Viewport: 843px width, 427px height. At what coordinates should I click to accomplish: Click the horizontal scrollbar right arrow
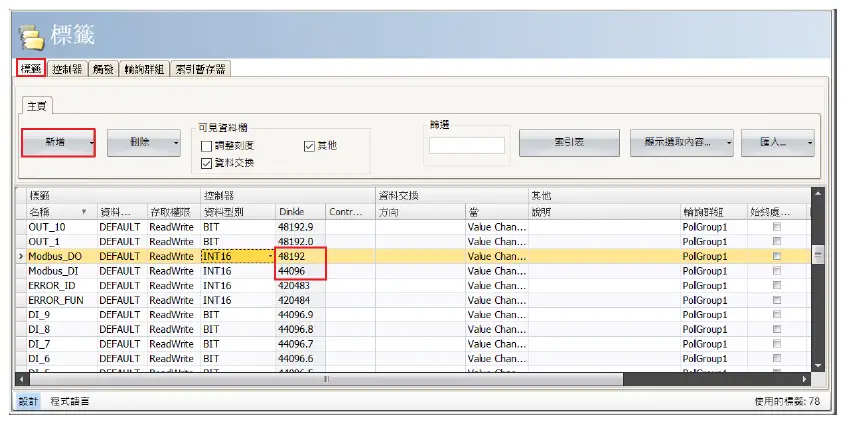(804, 379)
